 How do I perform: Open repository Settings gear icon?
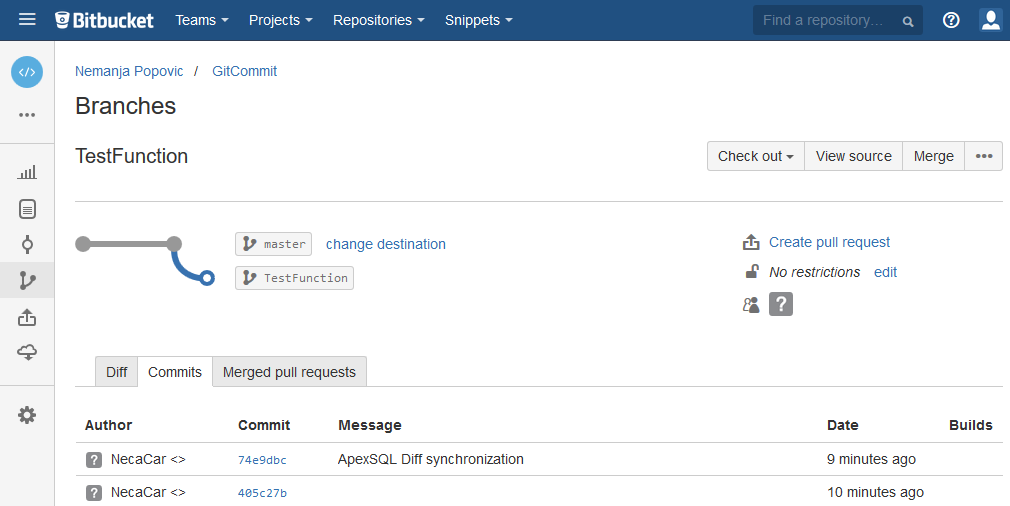click(x=27, y=415)
